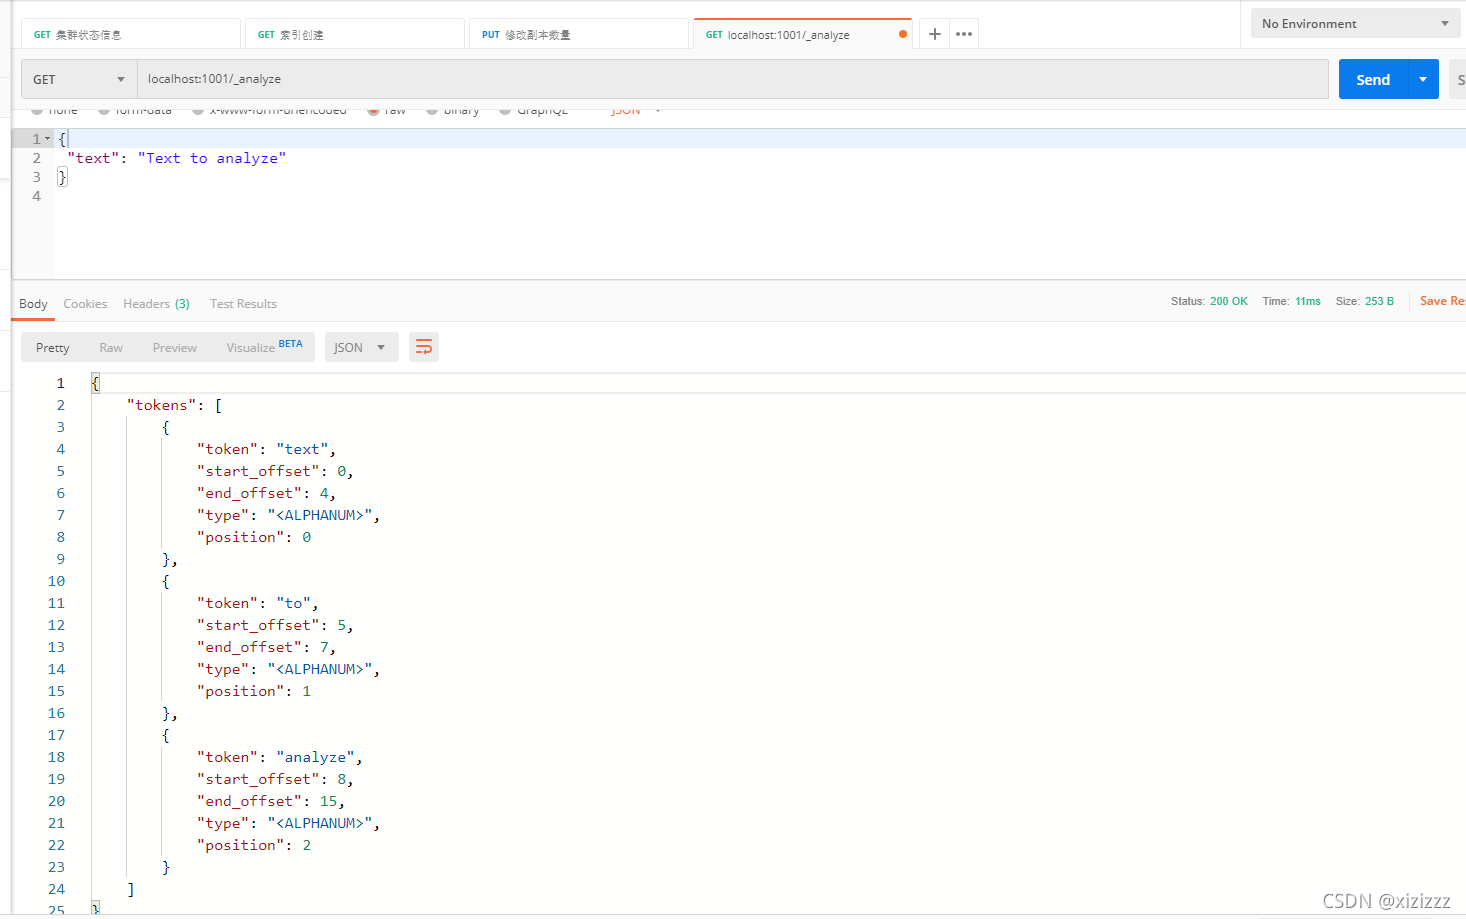Screen dimensions: 1466x919
Task: Click the "start_offset": 0 response line
Action: pyautogui.click(x=275, y=471)
